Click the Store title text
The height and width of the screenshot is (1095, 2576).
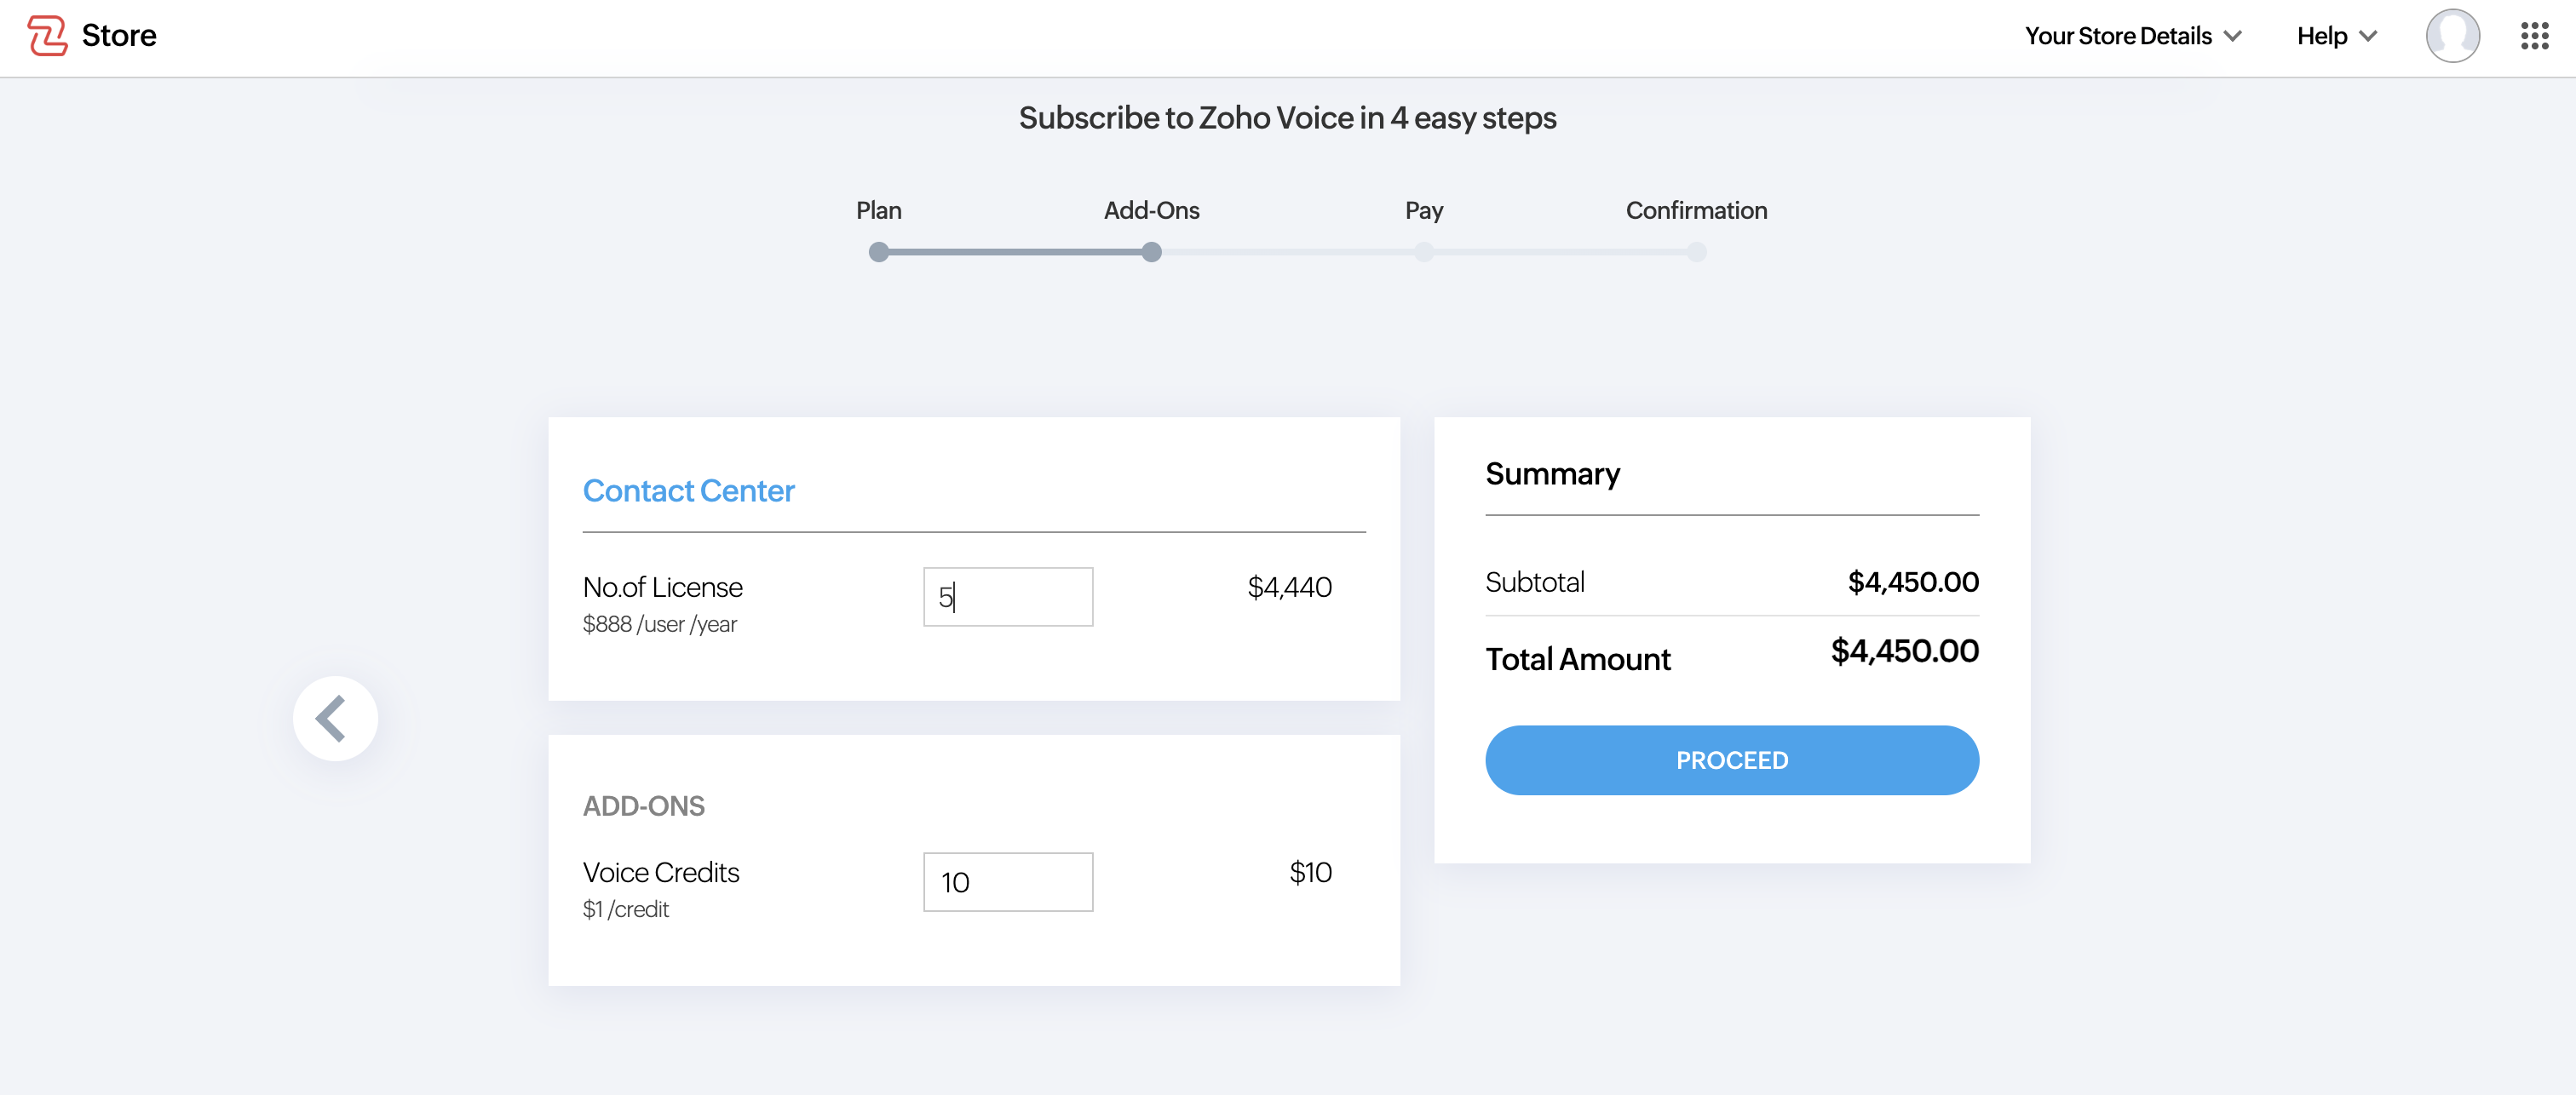tap(119, 36)
